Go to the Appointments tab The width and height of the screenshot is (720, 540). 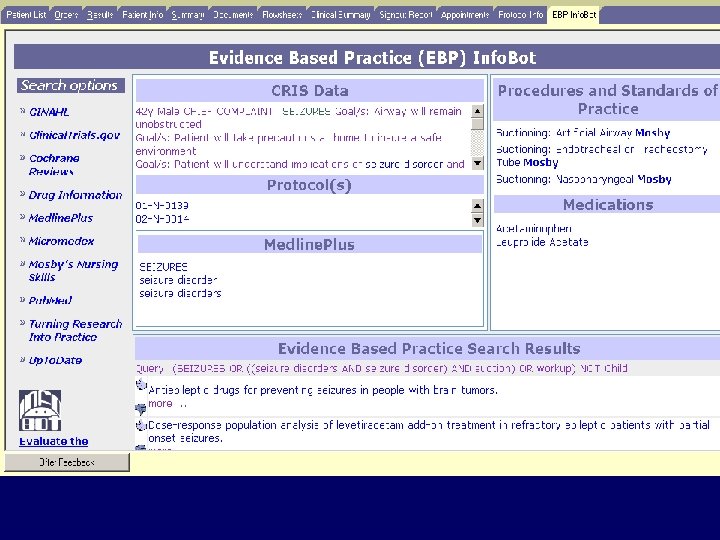tap(465, 15)
